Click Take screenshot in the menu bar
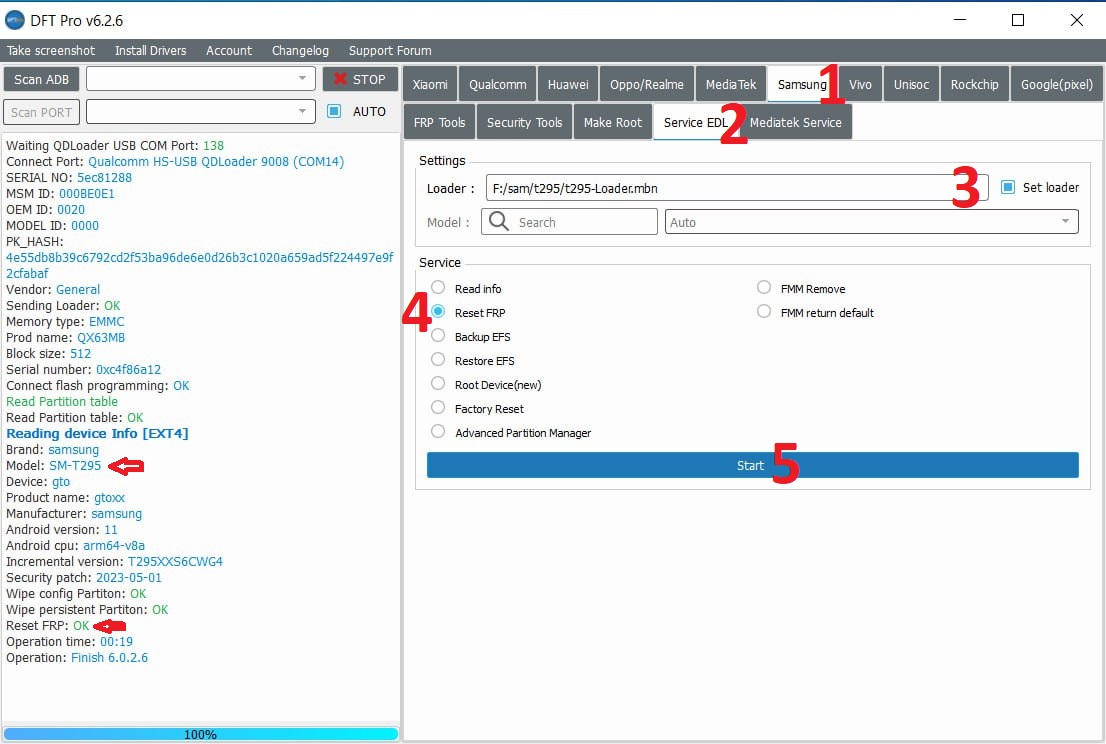1106x744 pixels. (51, 50)
